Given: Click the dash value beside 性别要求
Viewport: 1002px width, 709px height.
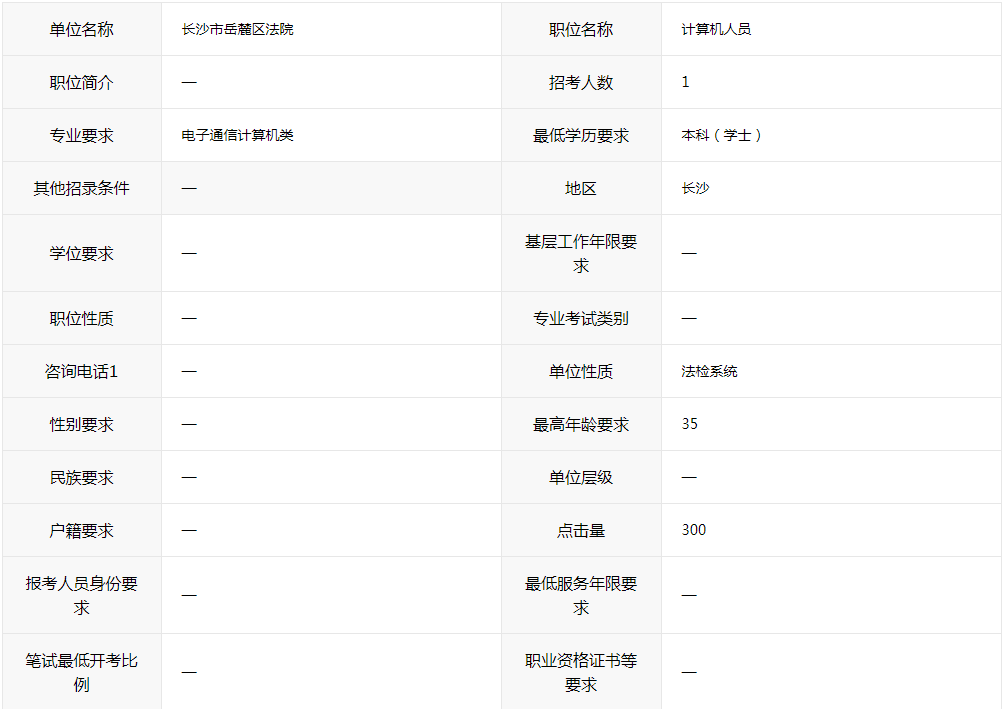Looking at the screenshot, I should (189, 425).
